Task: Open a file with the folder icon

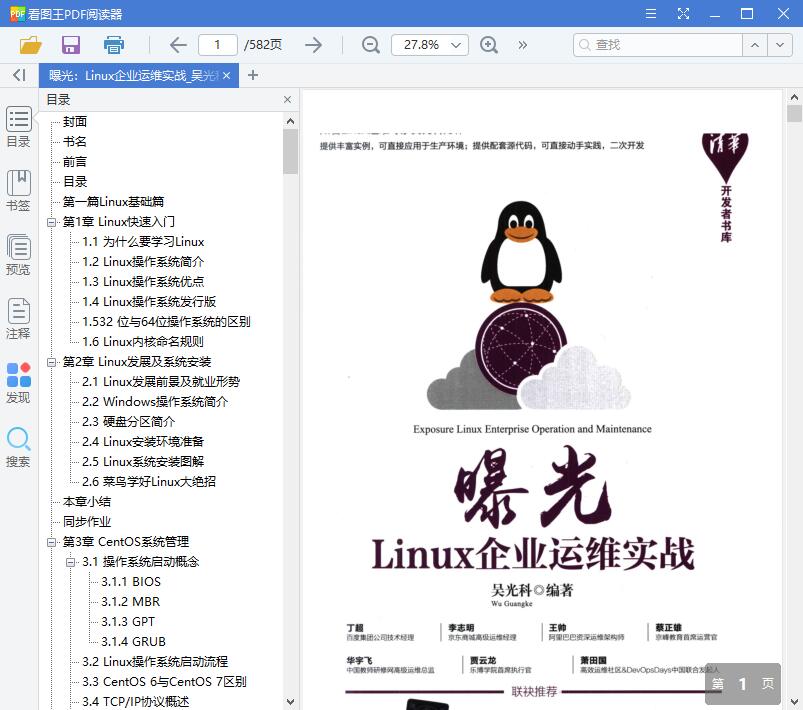Action: tap(30, 45)
